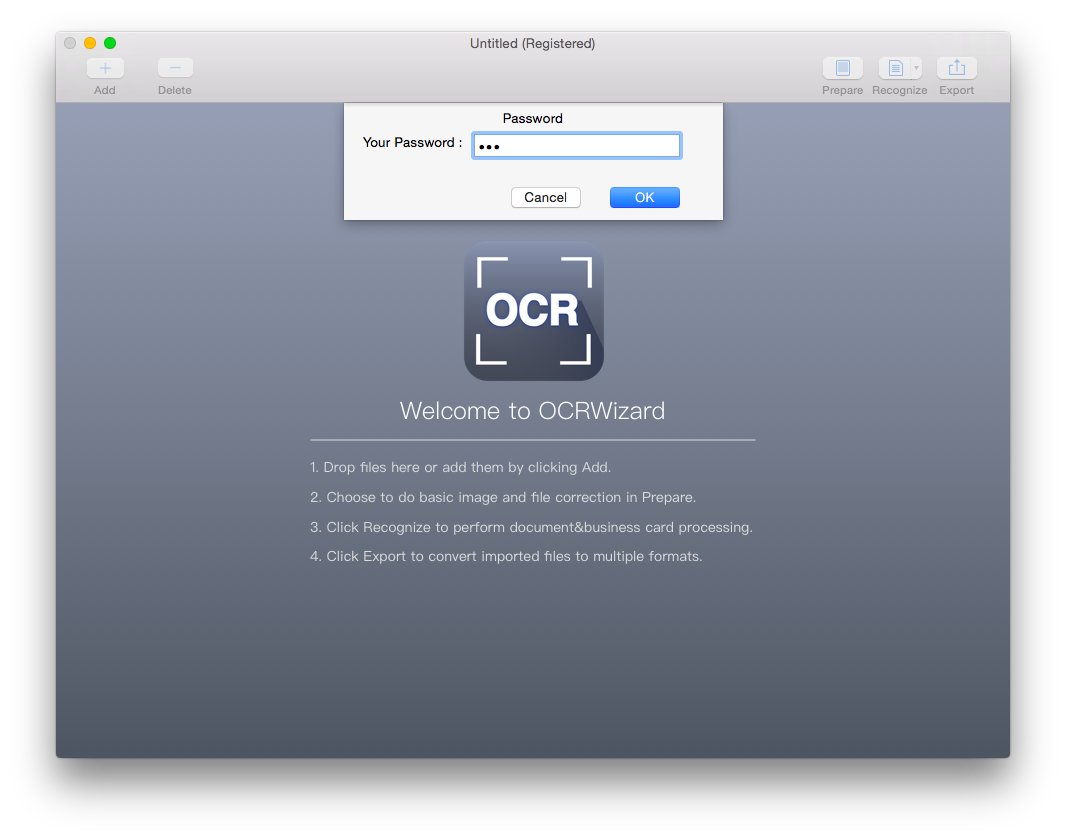Click the Export share icon

tap(957, 68)
